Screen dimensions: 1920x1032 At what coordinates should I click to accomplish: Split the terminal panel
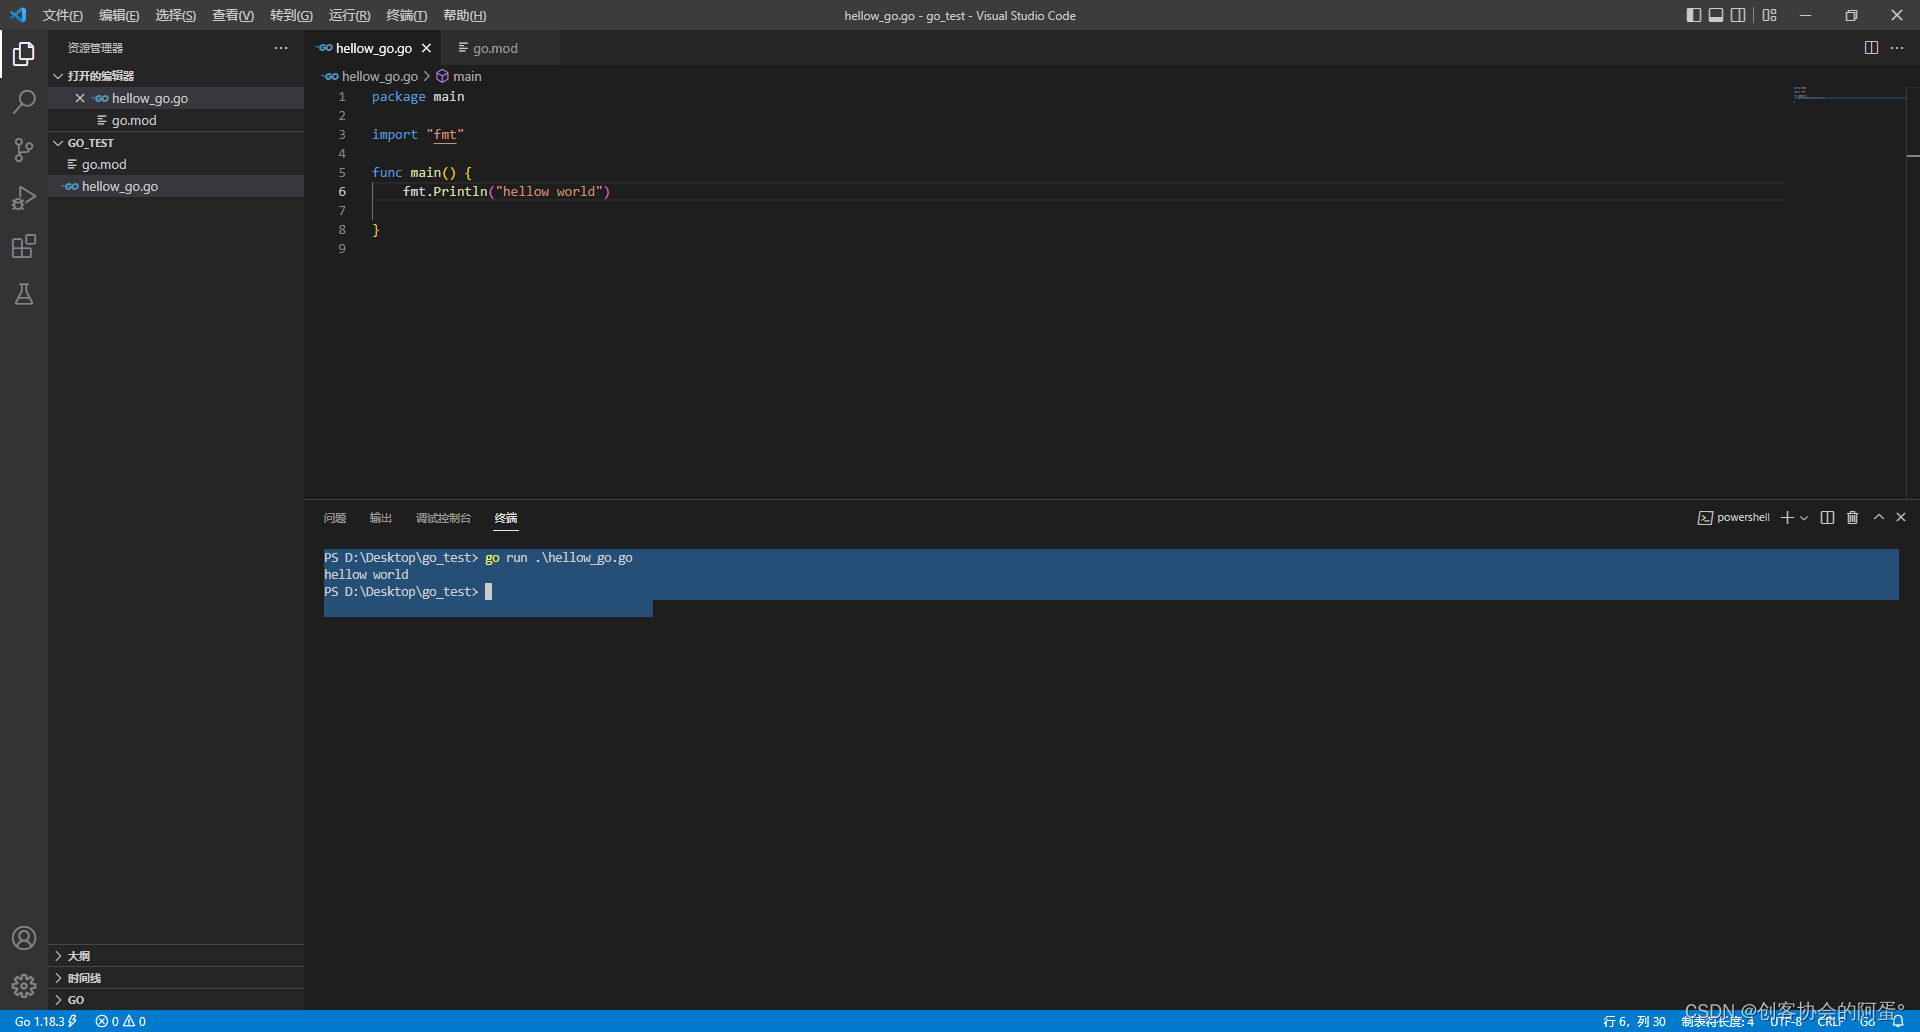tap(1827, 517)
